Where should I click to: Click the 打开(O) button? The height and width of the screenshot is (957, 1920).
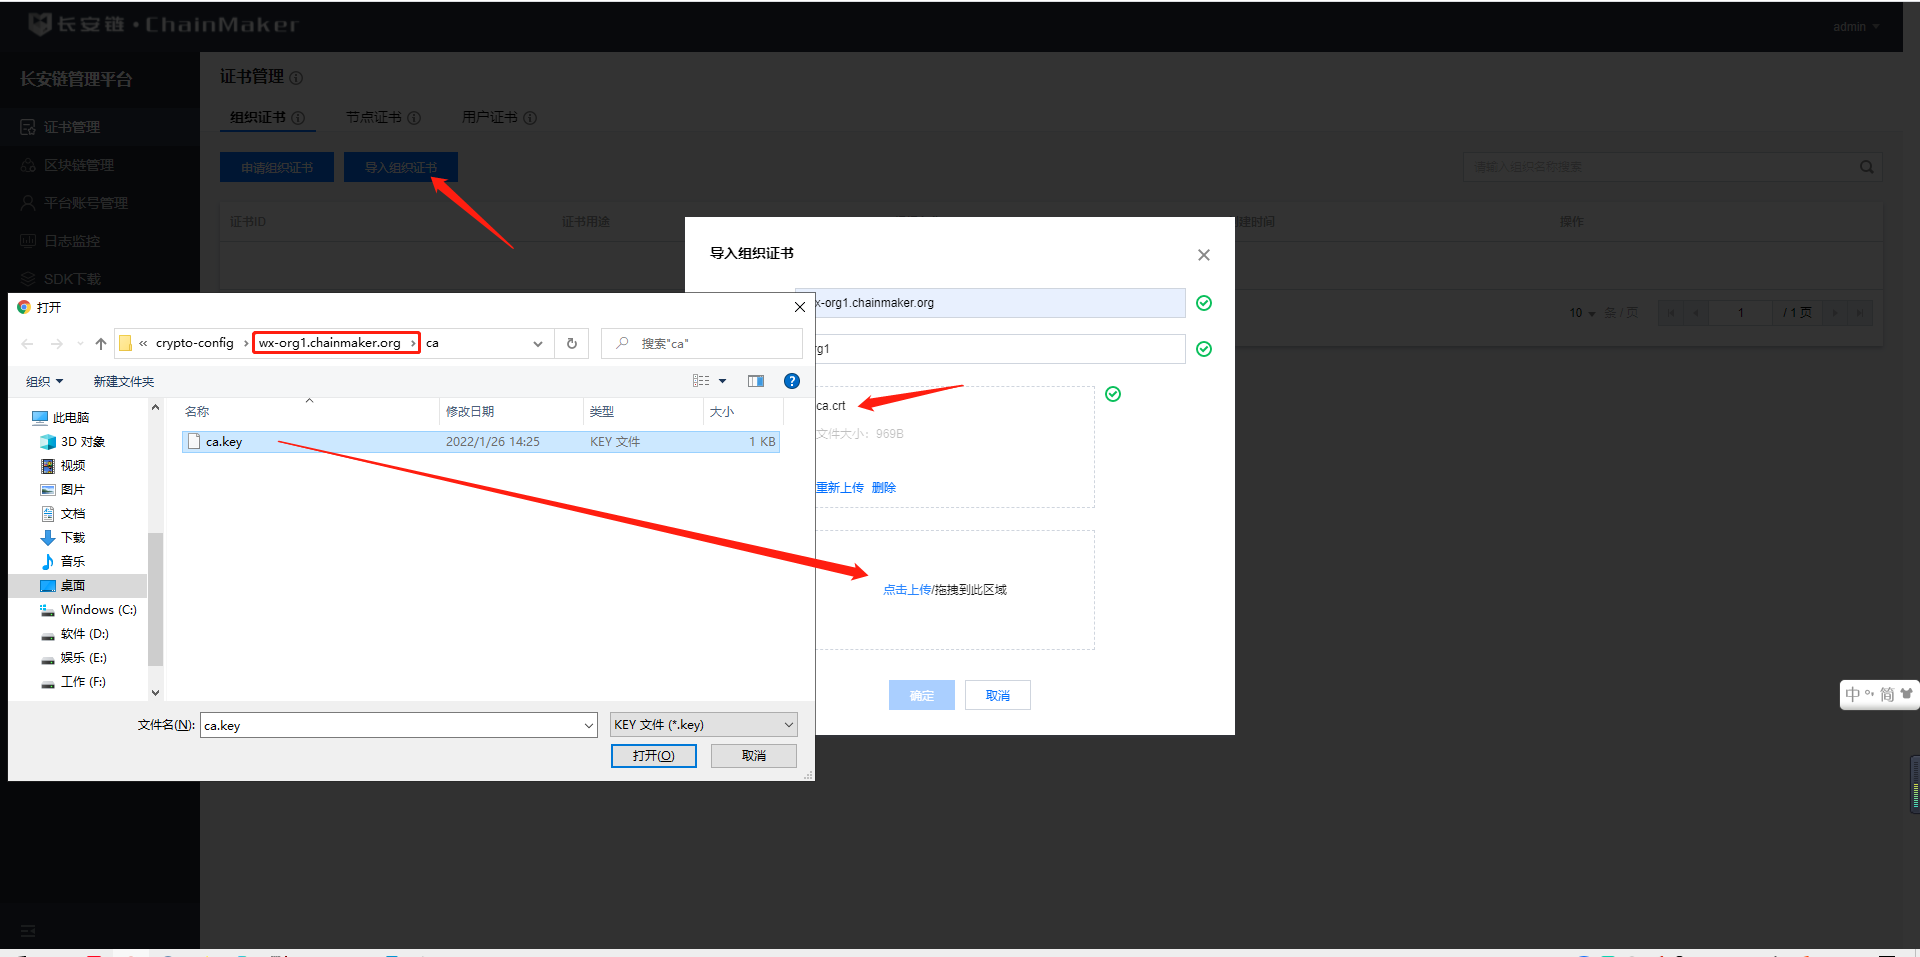tap(654, 756)
